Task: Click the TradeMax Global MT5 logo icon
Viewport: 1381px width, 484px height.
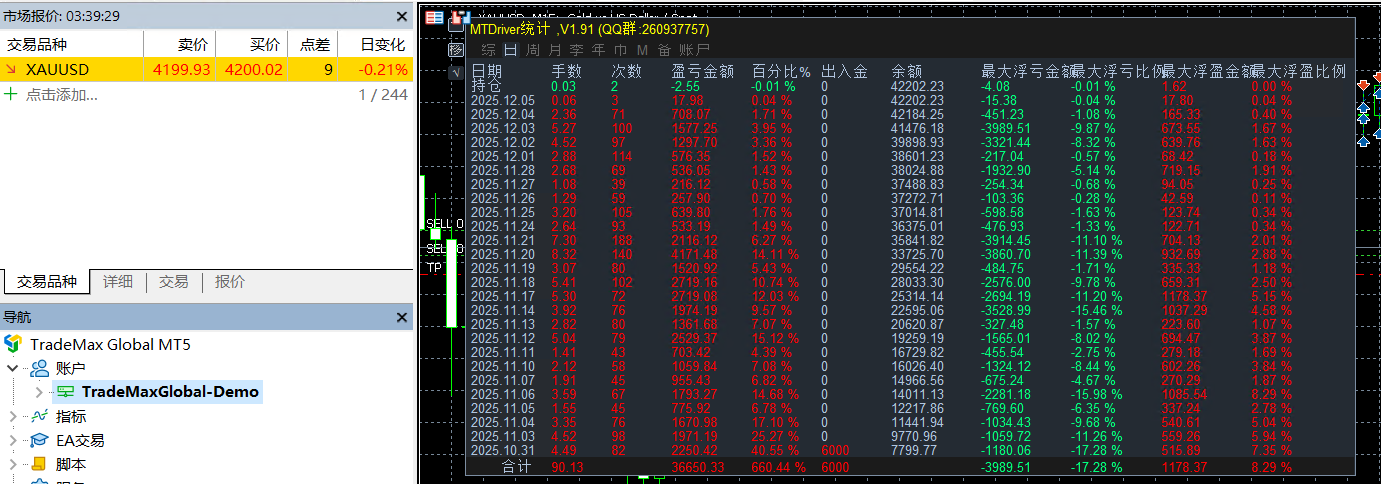Action: 13,344
